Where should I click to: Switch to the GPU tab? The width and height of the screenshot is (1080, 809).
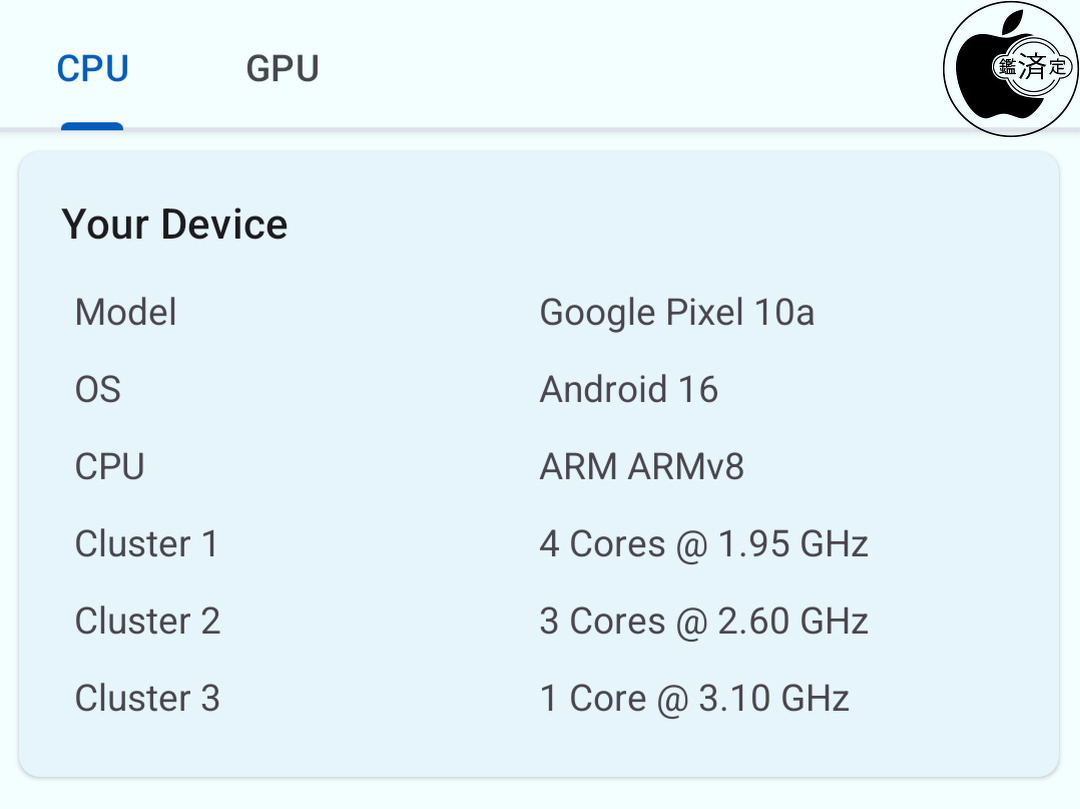click(282, 69)
